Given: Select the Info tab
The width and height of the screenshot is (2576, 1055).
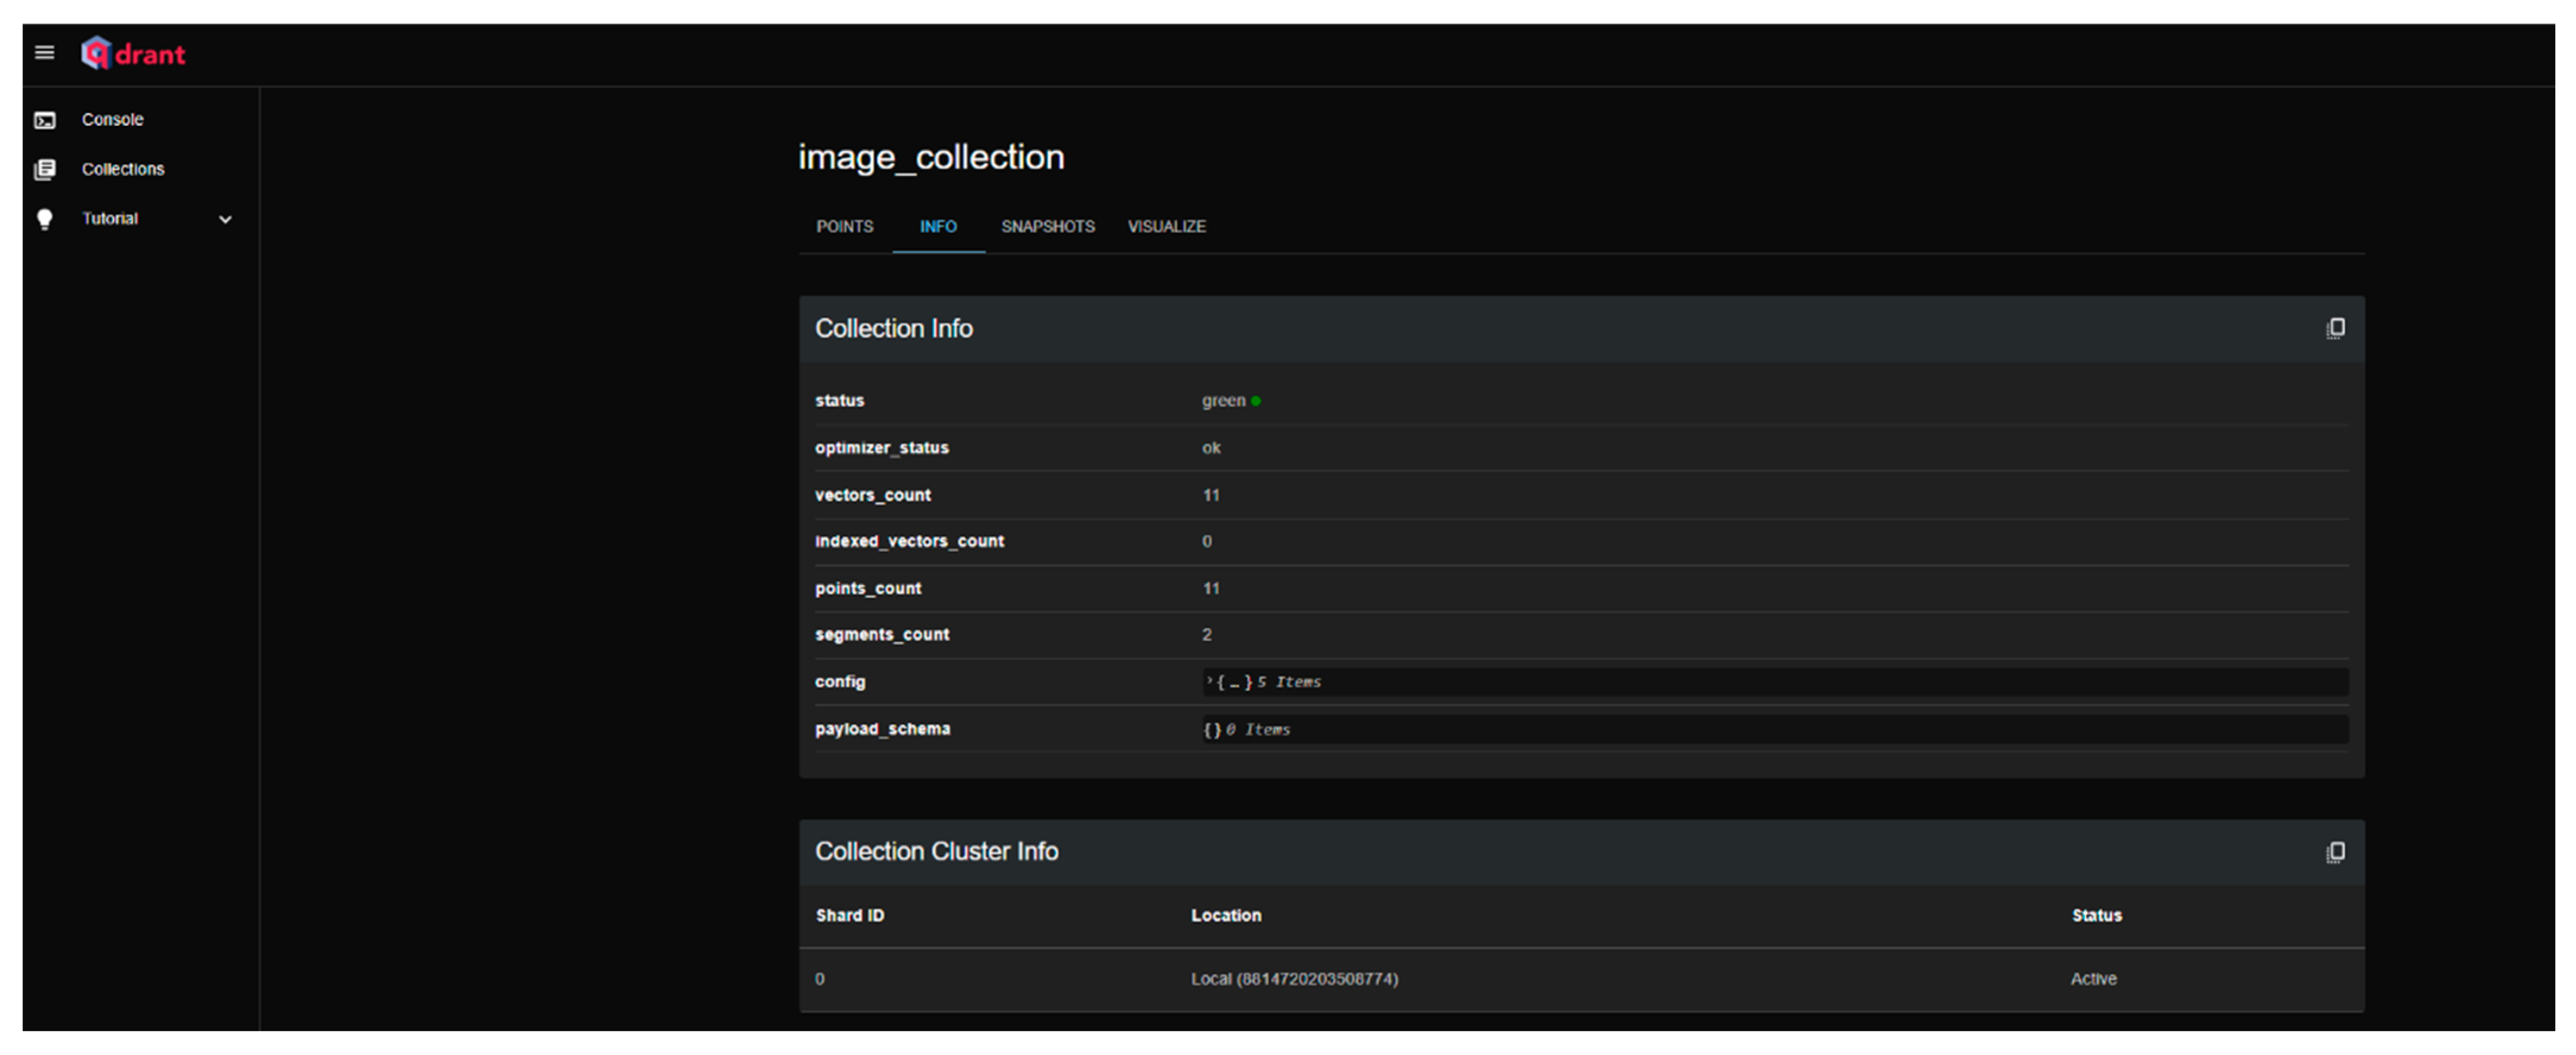Looking at the screenshot, I should coord(938,227).
